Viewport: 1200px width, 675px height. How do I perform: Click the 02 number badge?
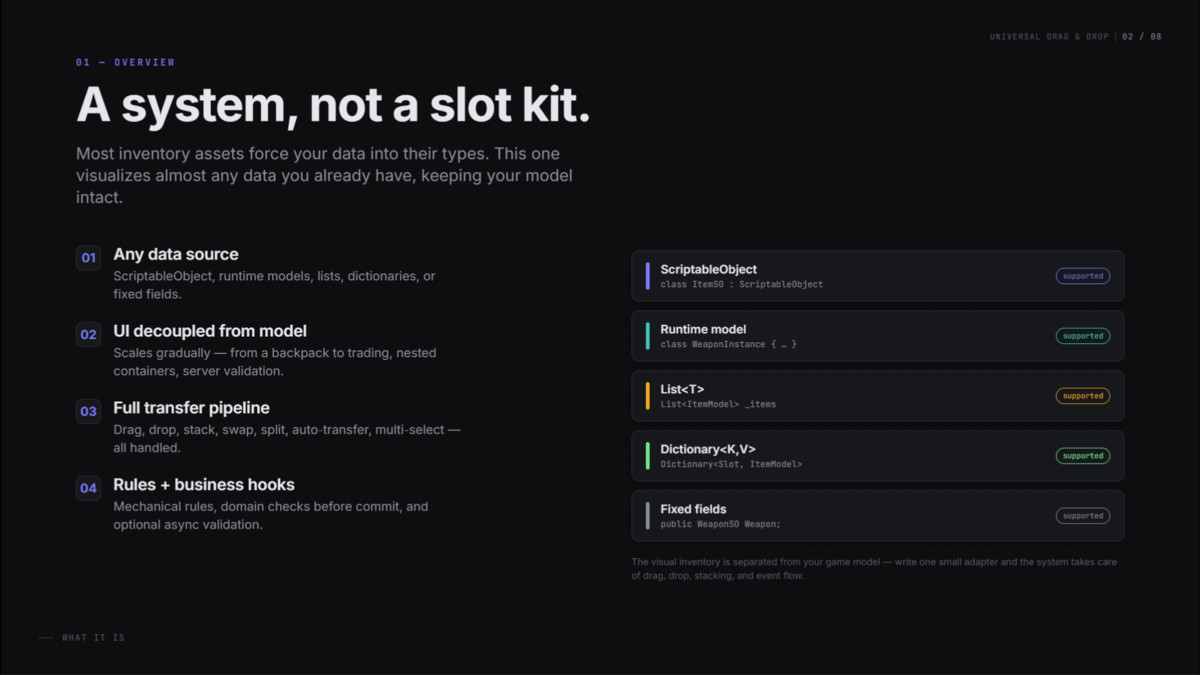(x=89, y=334)
